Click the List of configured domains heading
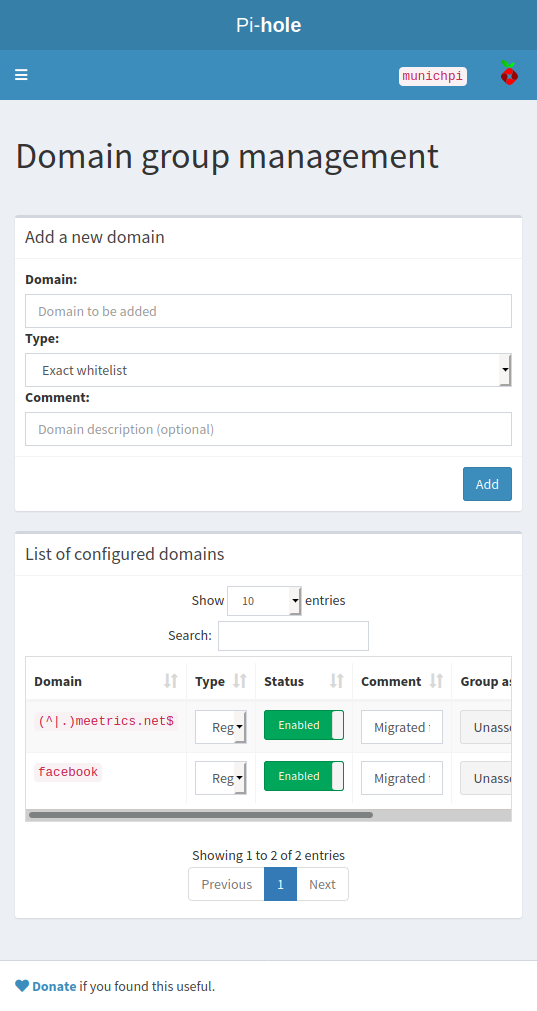 click(x=124, y=555)
